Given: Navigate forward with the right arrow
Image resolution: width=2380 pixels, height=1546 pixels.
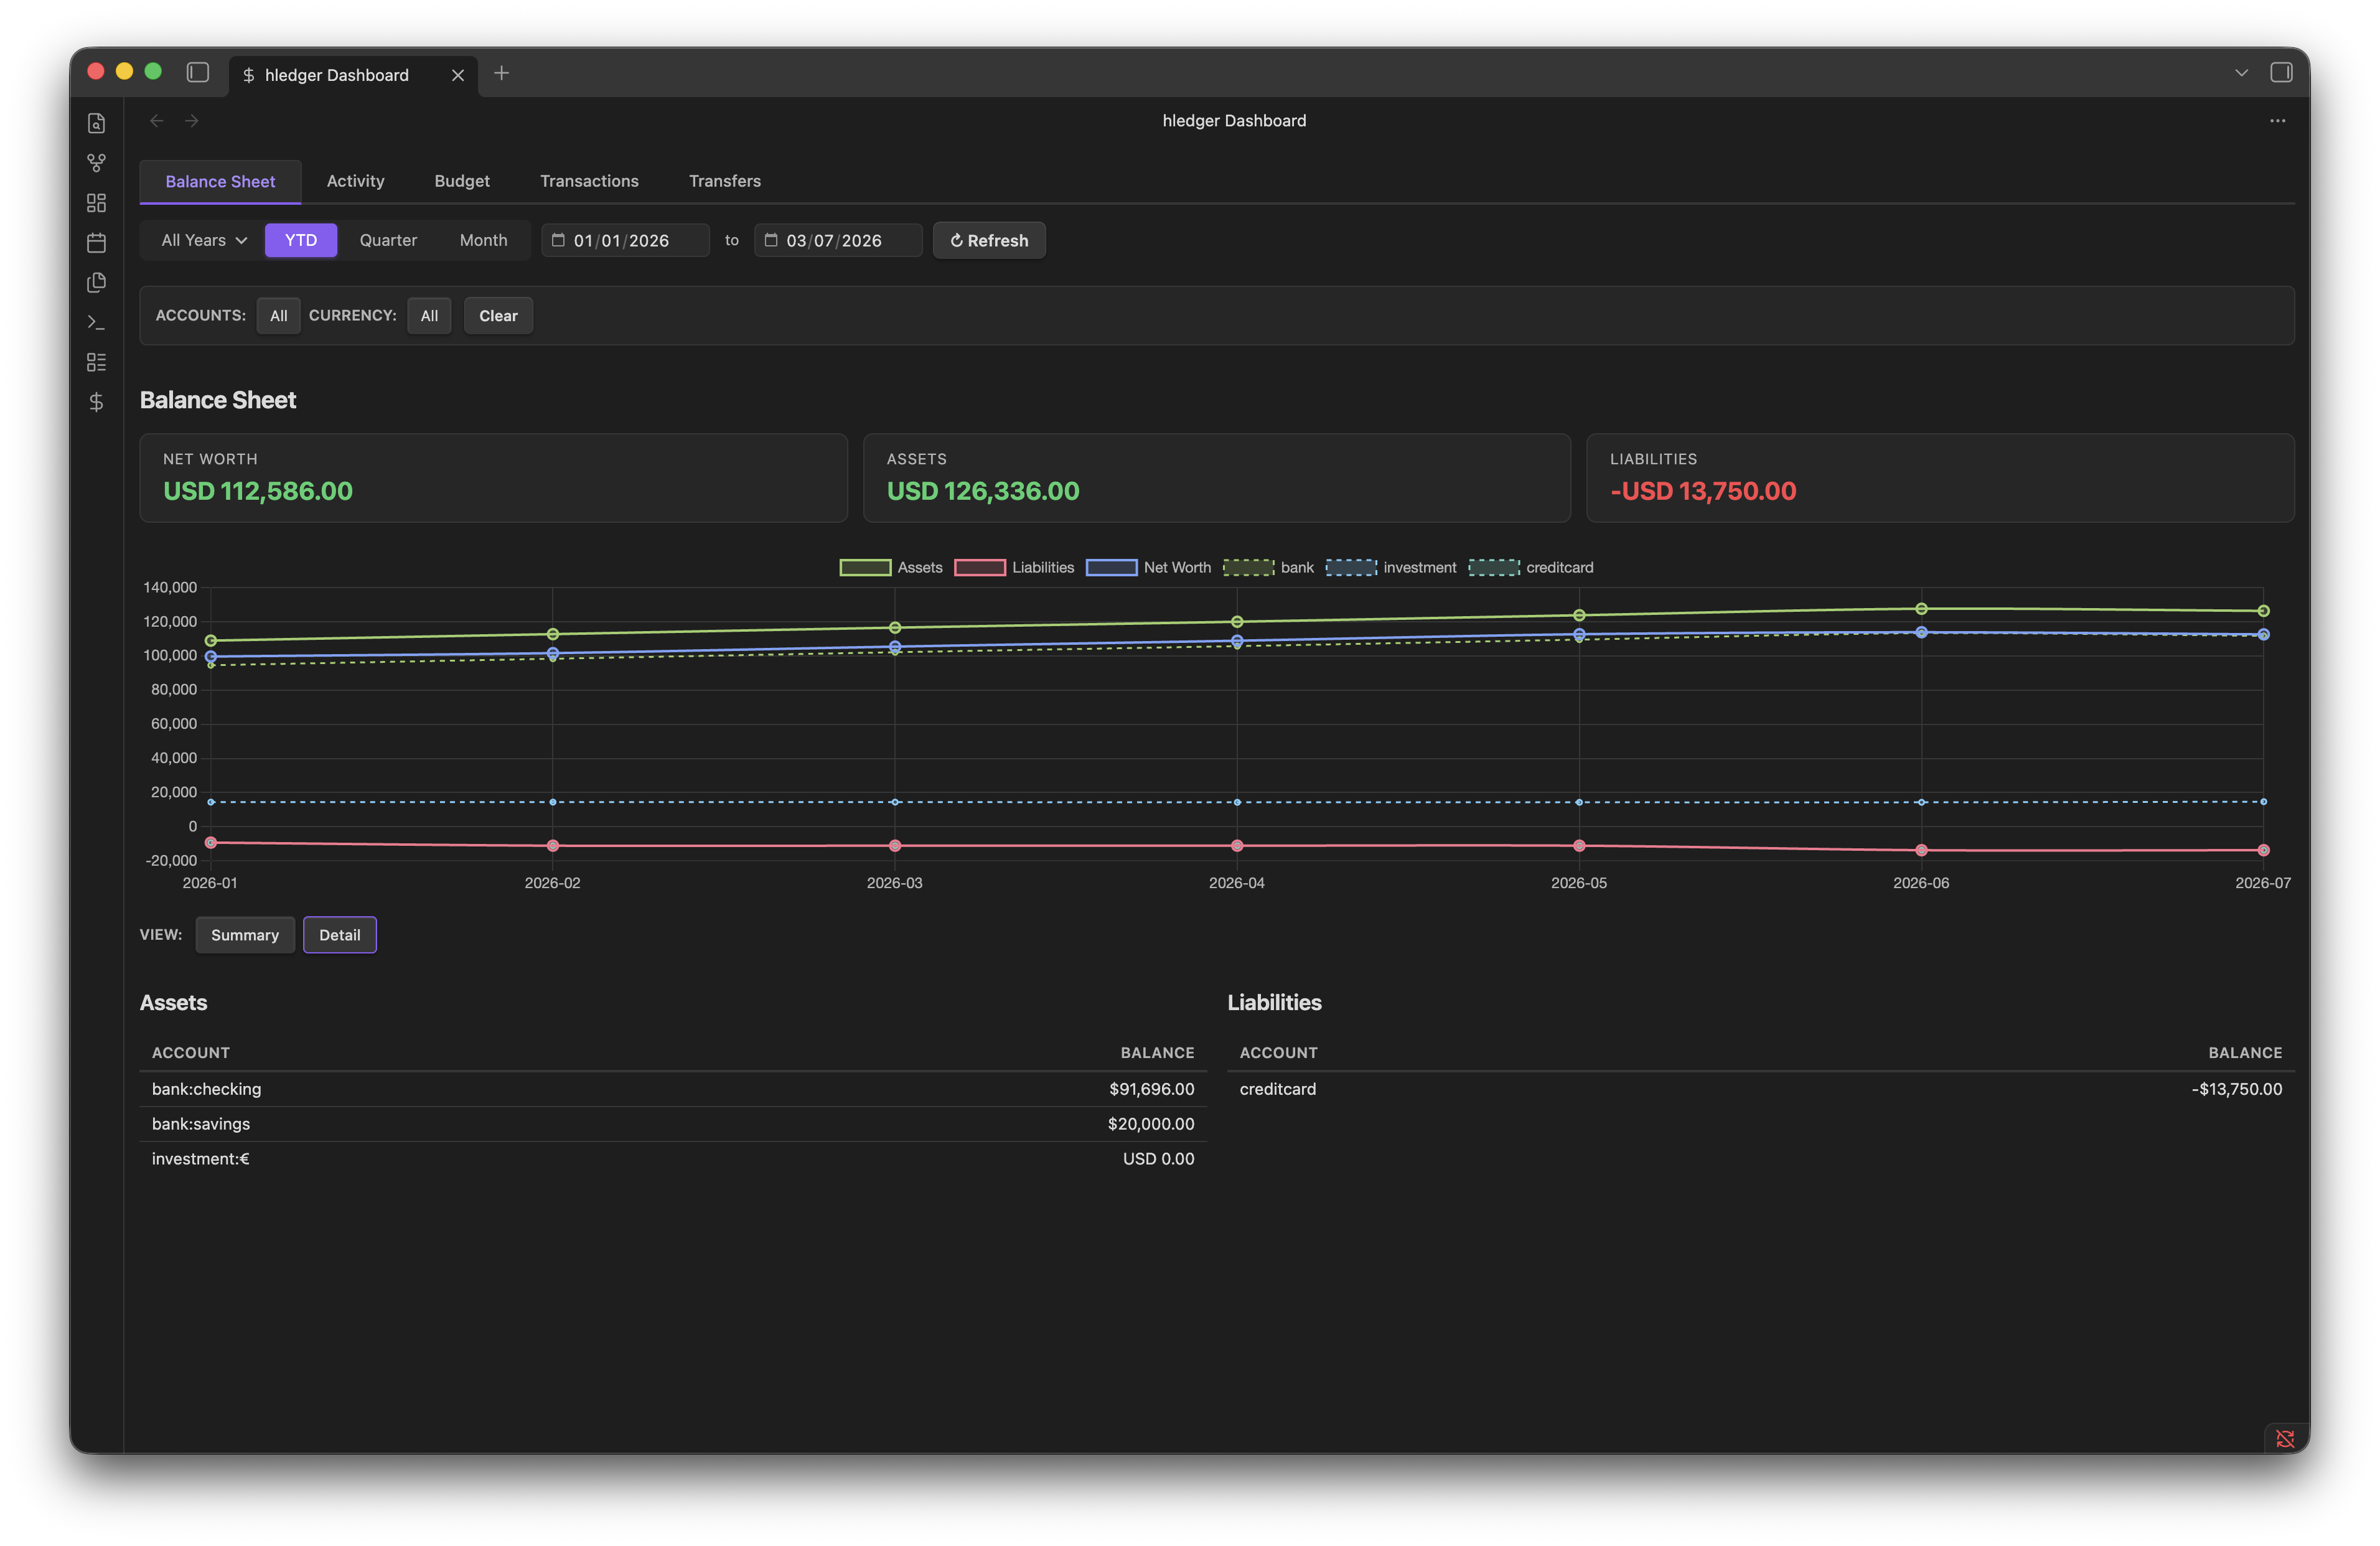Looking at the screenshot, I should point(192,121).
